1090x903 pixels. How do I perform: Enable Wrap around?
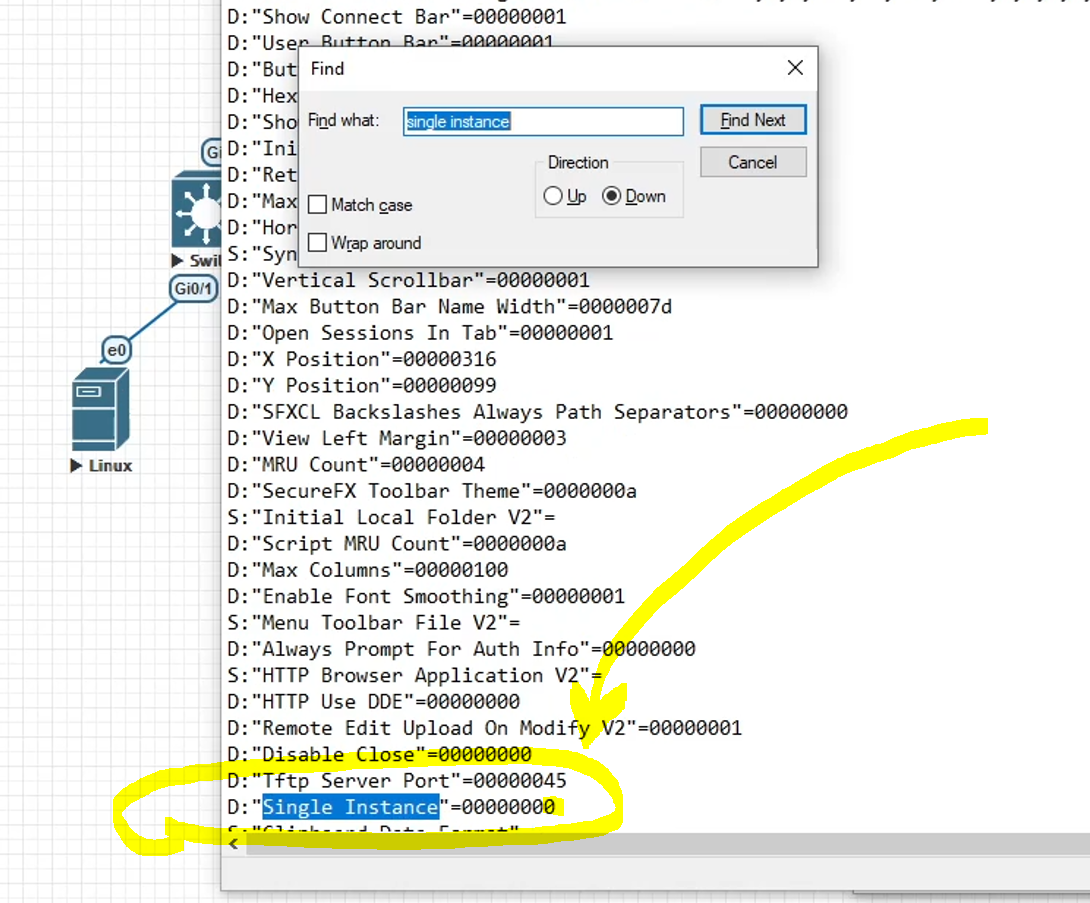[317, 243]
